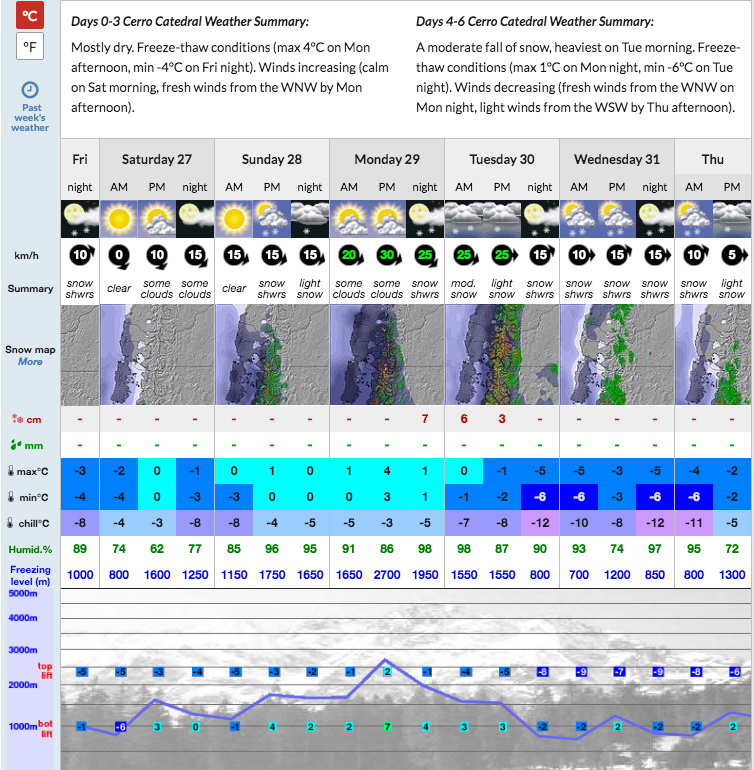Viewport: 754px width, 770px height.
Task: Open Saturday 27 snow map thumbnail
Action: point(157,355)
